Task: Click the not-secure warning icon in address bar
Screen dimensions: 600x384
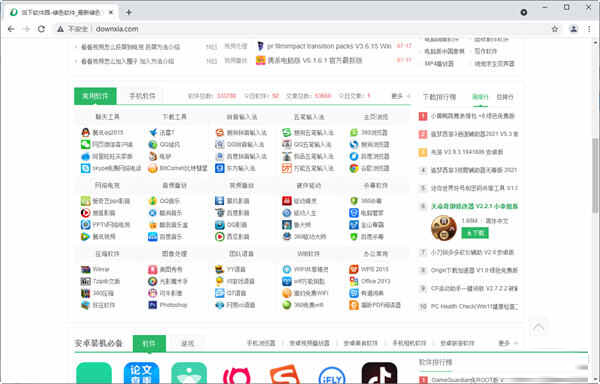Action: coord(60,29)
